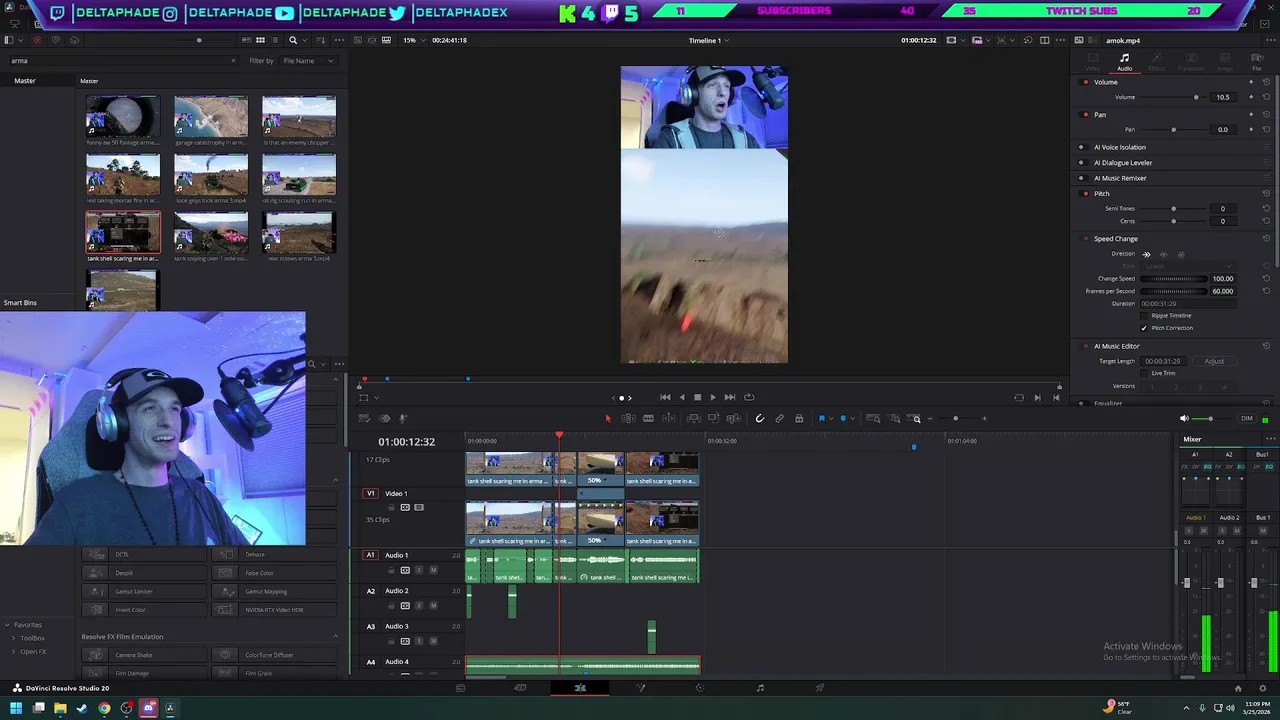Viewport: 1280px width, 720px height.
Task: Add keyframe for Volume section
Action: point(1253,82)
